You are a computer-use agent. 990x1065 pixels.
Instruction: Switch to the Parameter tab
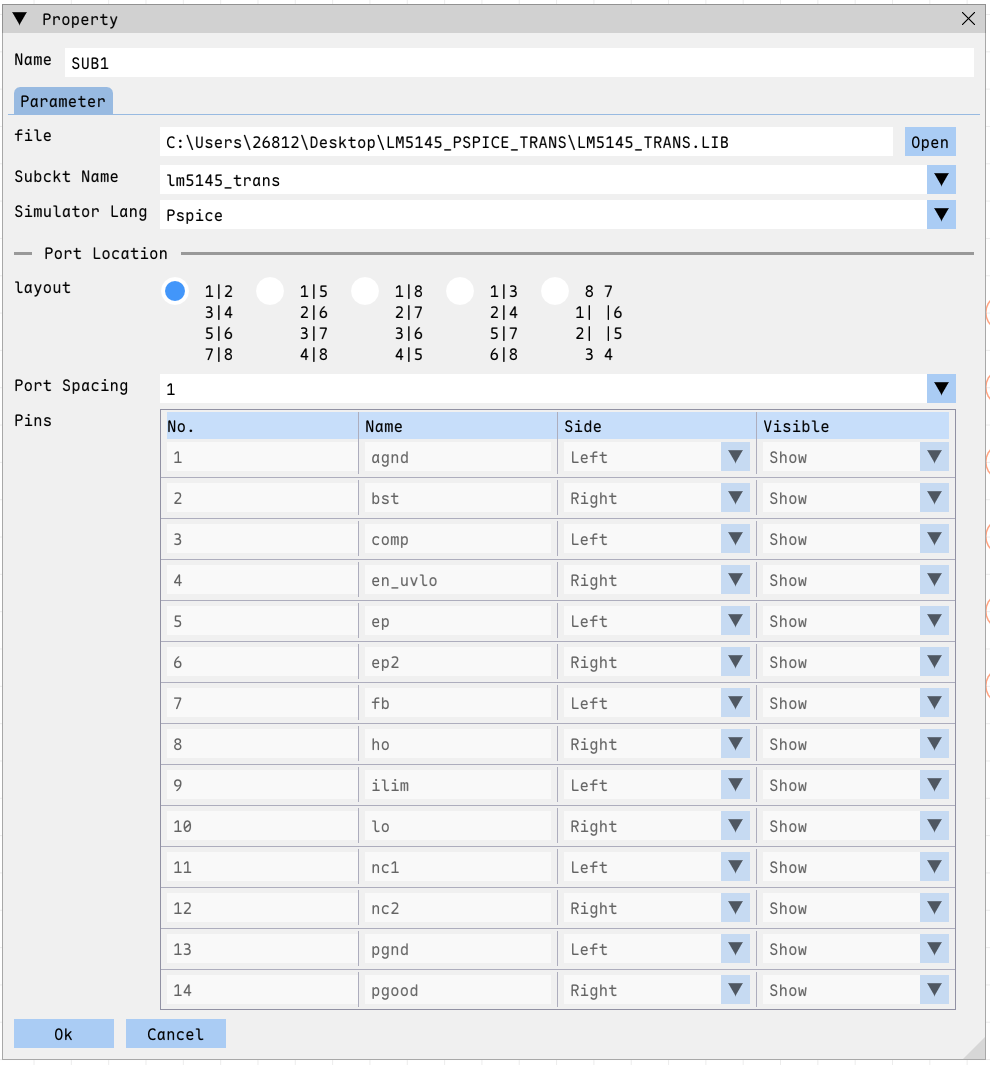pyautogui.click(x=63, y=101)
